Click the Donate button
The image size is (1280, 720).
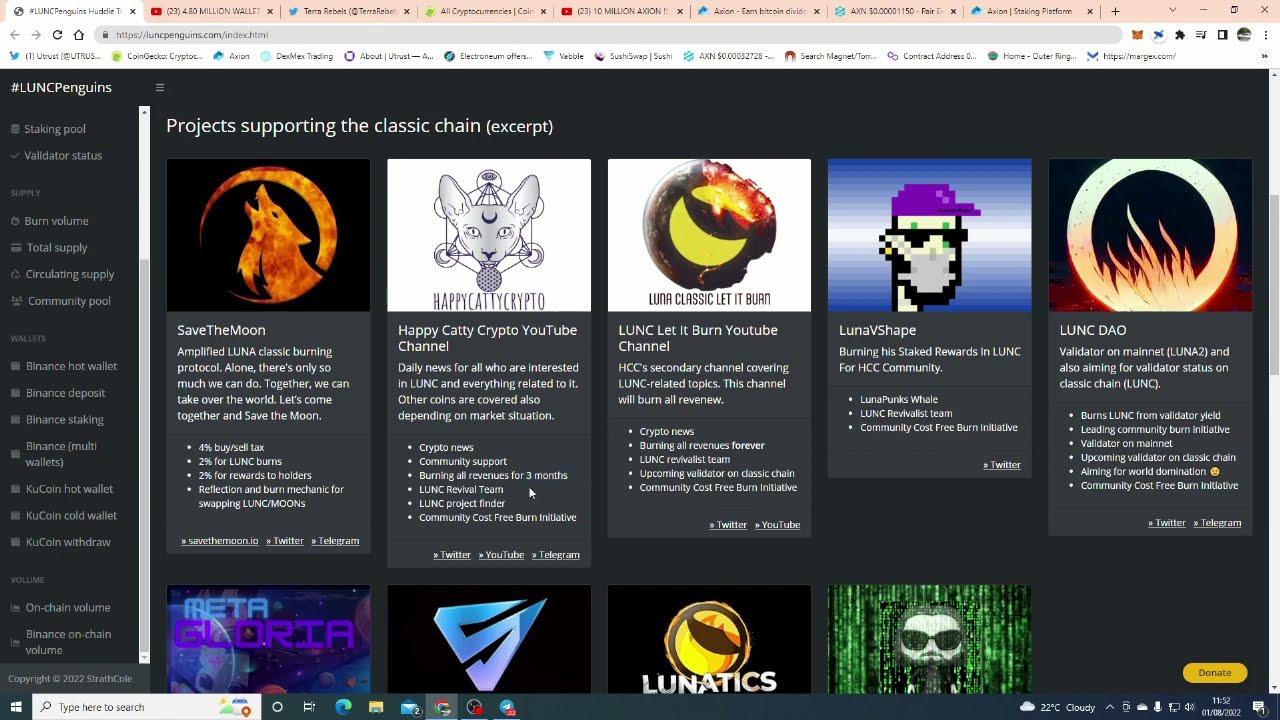pyautogui.click(x=1215, y=673)
